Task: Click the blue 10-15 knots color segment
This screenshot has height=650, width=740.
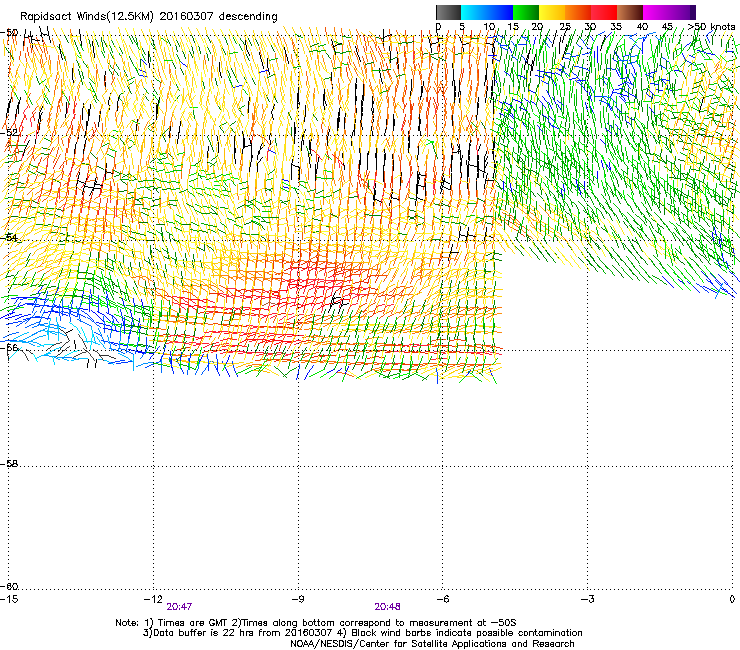Action: pos(500,12)
